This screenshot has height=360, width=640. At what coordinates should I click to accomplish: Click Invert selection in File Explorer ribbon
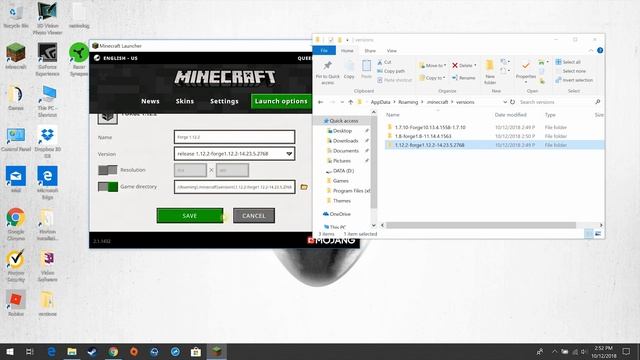tap(574, 80)
